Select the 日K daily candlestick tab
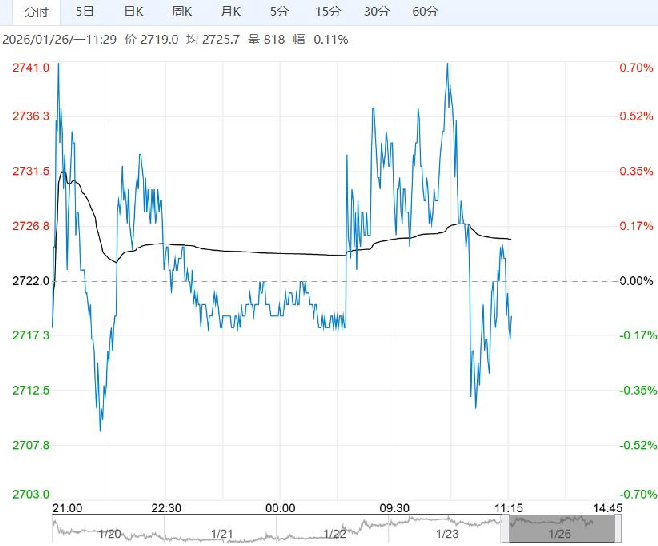The image size is (658, 546). click(x=133, y=13)
